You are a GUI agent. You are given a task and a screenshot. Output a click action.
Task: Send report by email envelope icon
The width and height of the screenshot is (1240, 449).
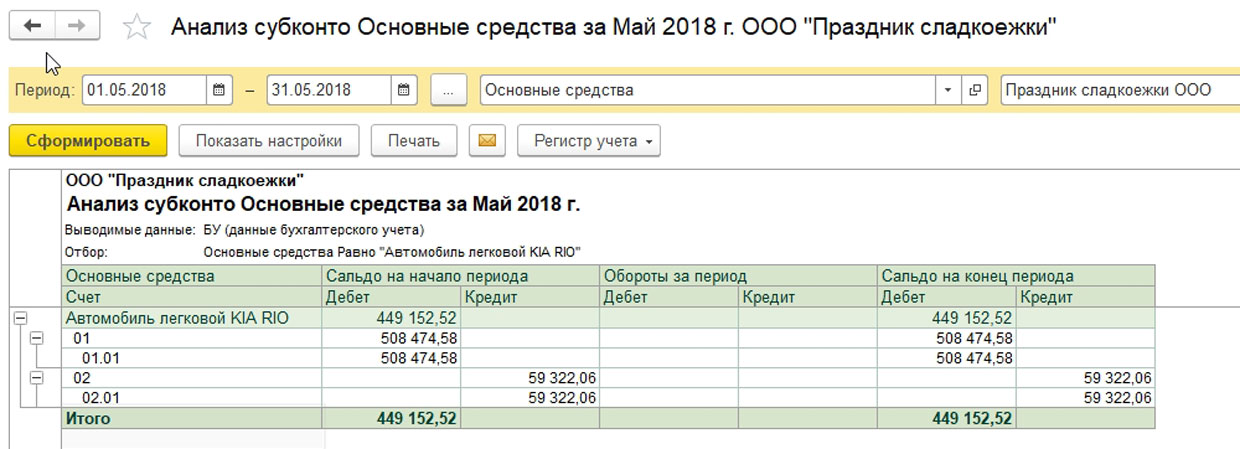click(x=487, y=141)
